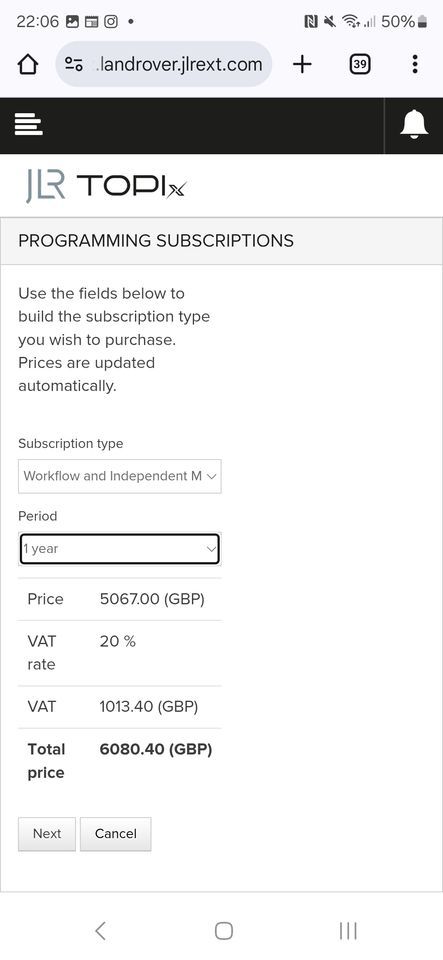Tap the Instagram notification status icon

[x=111, y=21]
